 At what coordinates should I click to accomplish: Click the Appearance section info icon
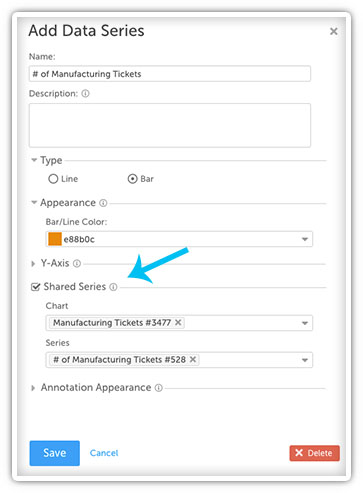tap(103, 203)
